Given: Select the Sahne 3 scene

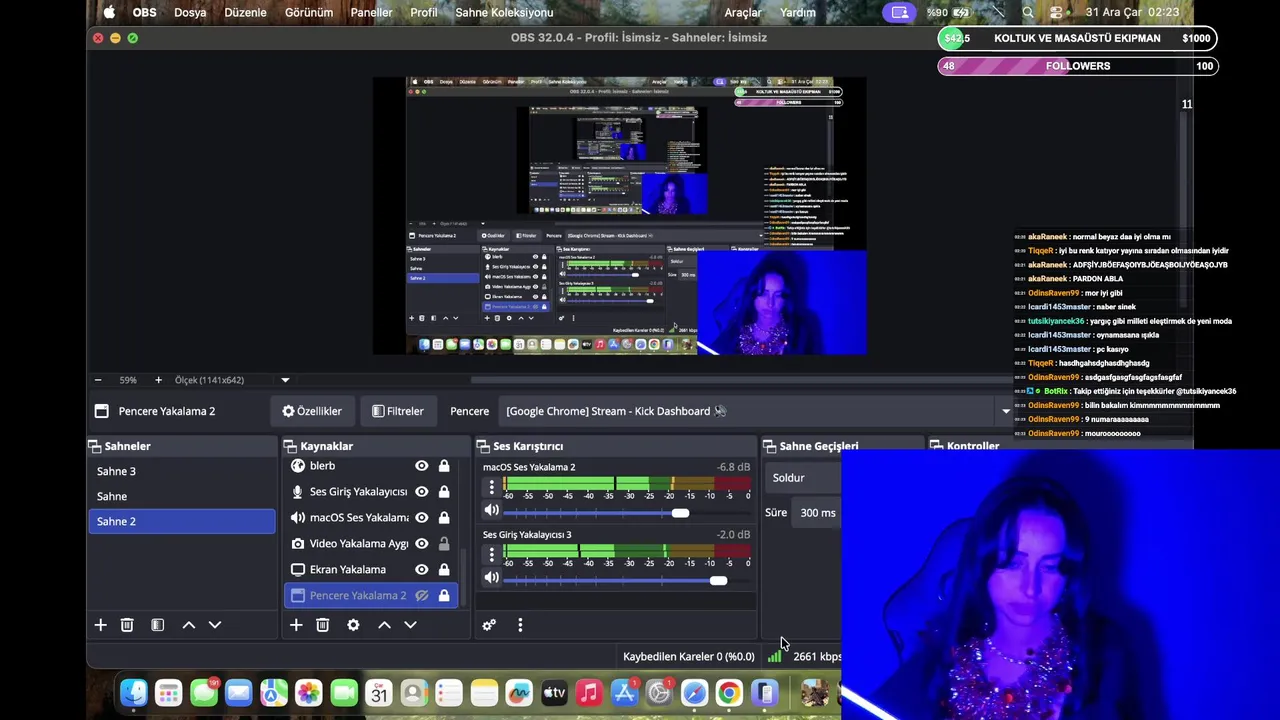Looking at the screenshot, I should pyautogui.click(x=182, y=471).
